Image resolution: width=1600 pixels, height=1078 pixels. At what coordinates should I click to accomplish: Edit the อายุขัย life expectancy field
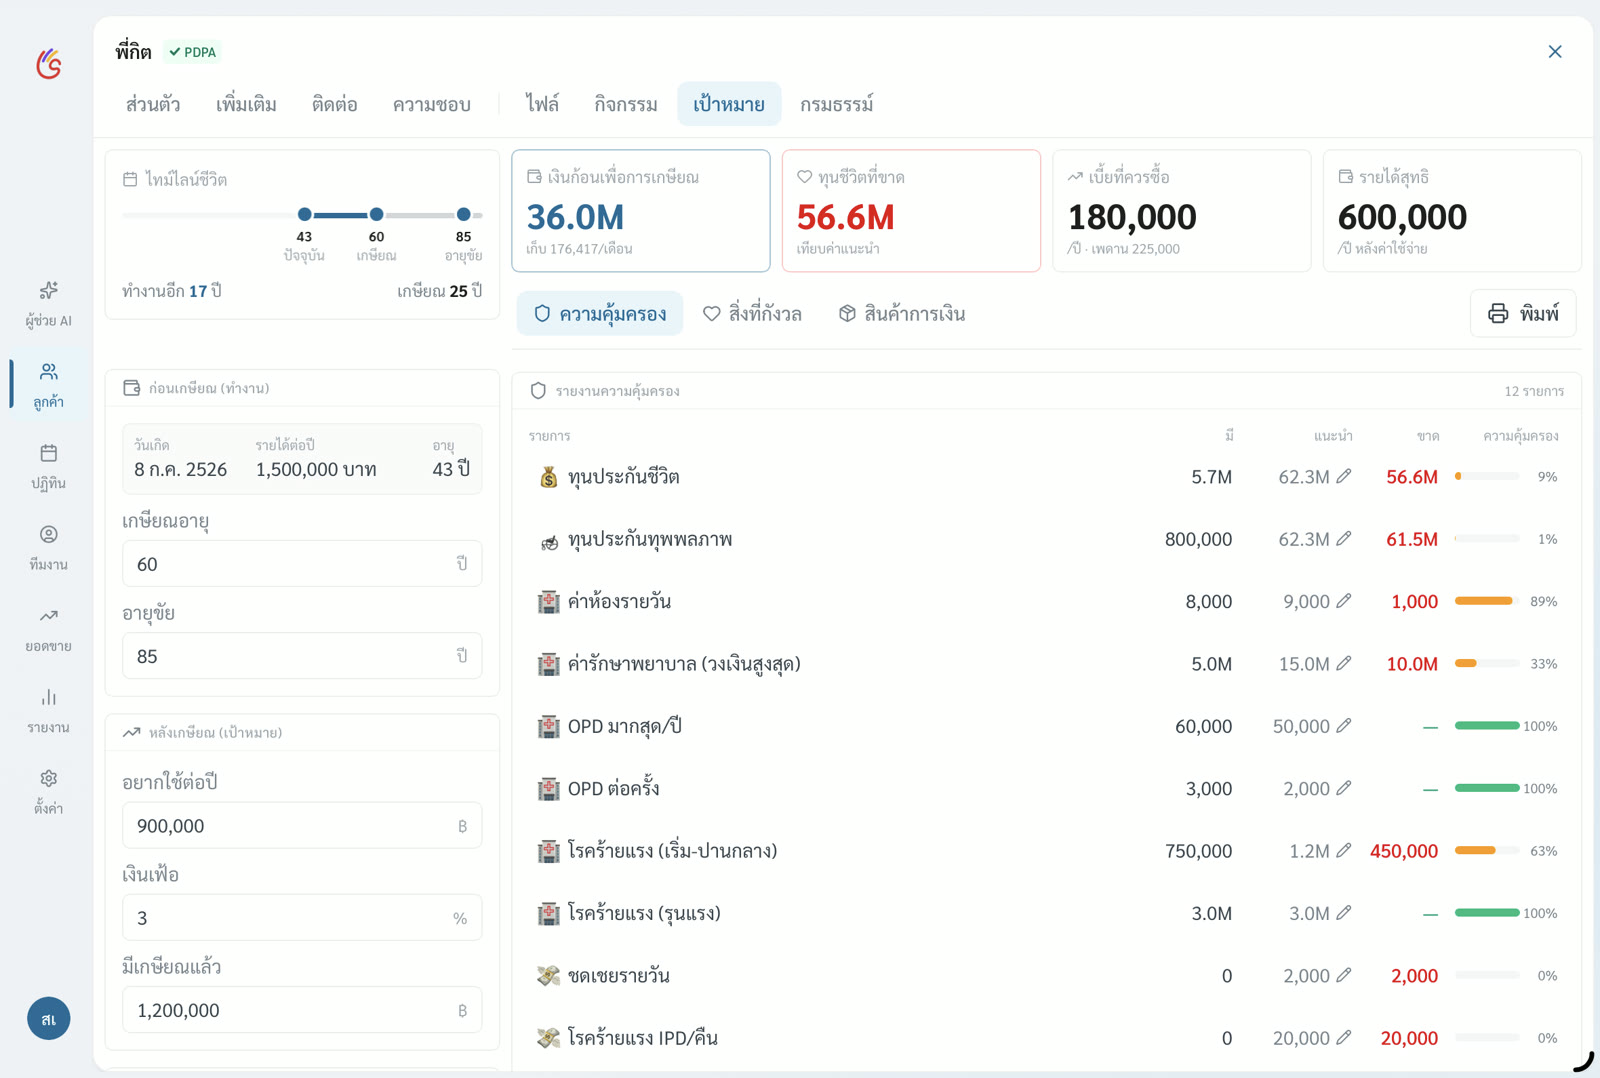[302, 656]
